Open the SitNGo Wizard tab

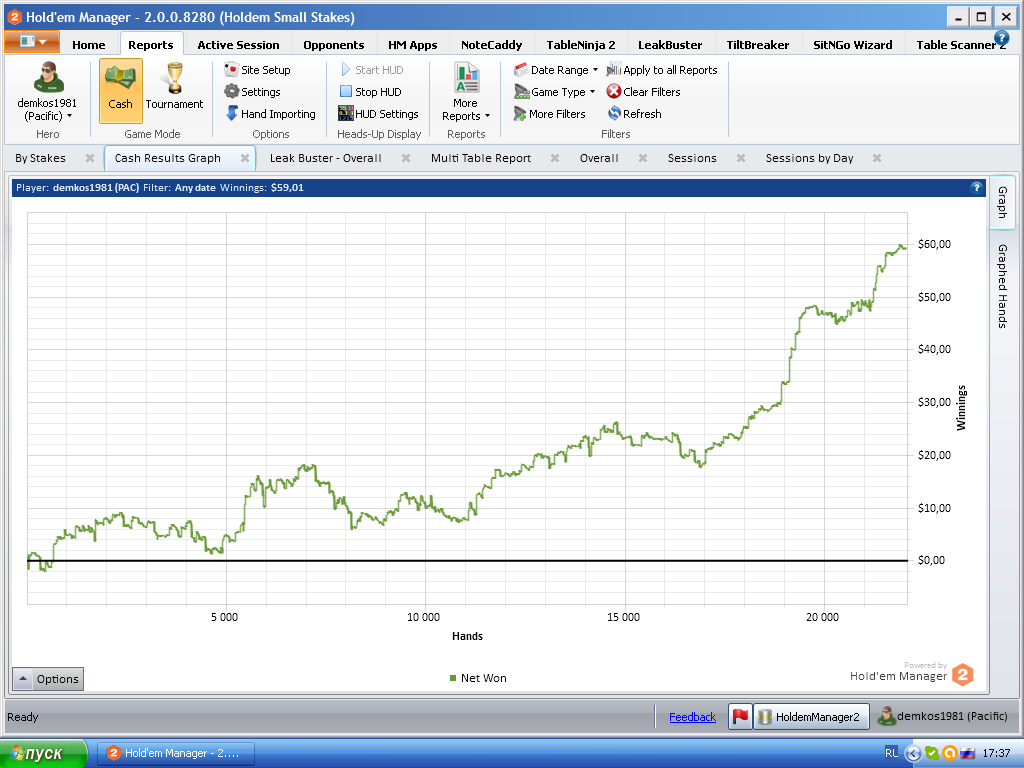click(x=853, y=44)
